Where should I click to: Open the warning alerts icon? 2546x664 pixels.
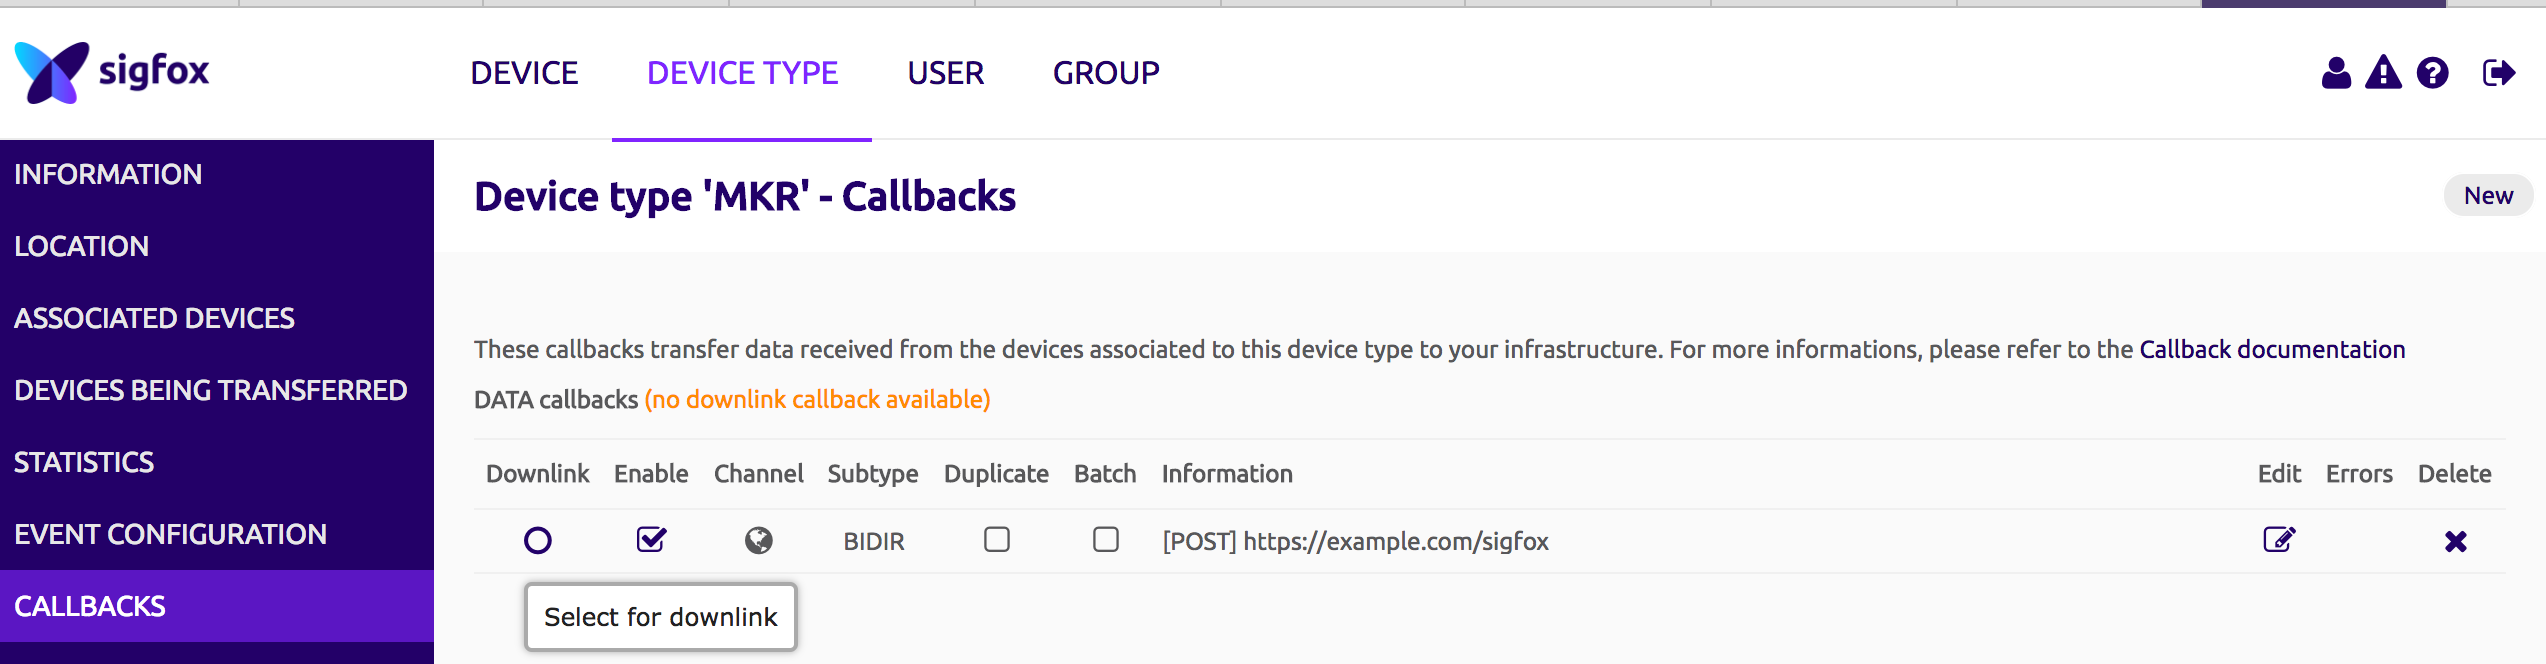point(2383,73)
